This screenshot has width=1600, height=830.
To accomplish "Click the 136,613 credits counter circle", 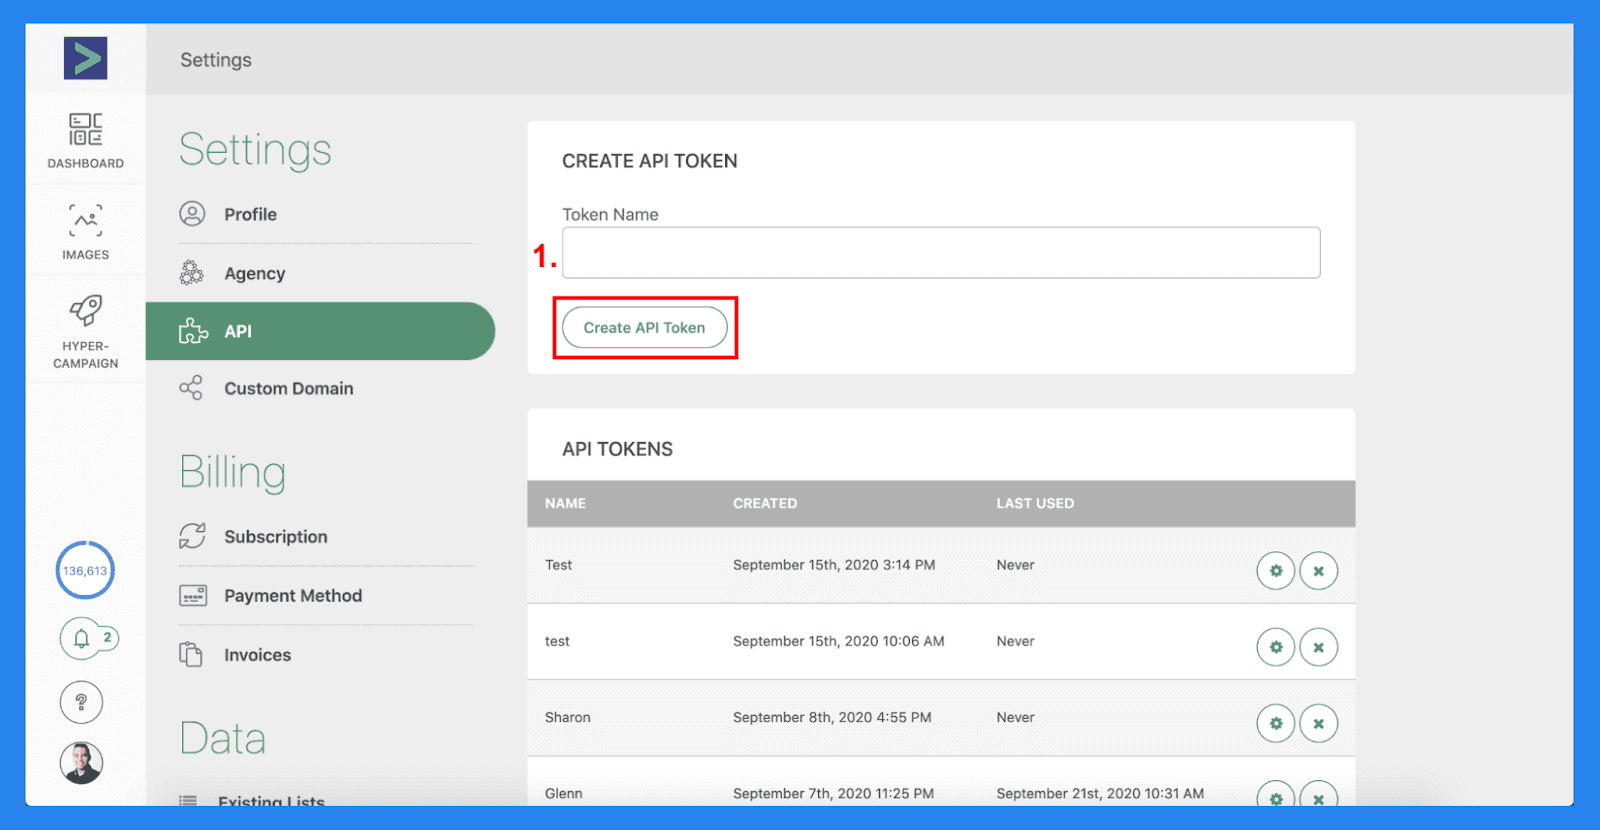I will [x=85, y=571].
